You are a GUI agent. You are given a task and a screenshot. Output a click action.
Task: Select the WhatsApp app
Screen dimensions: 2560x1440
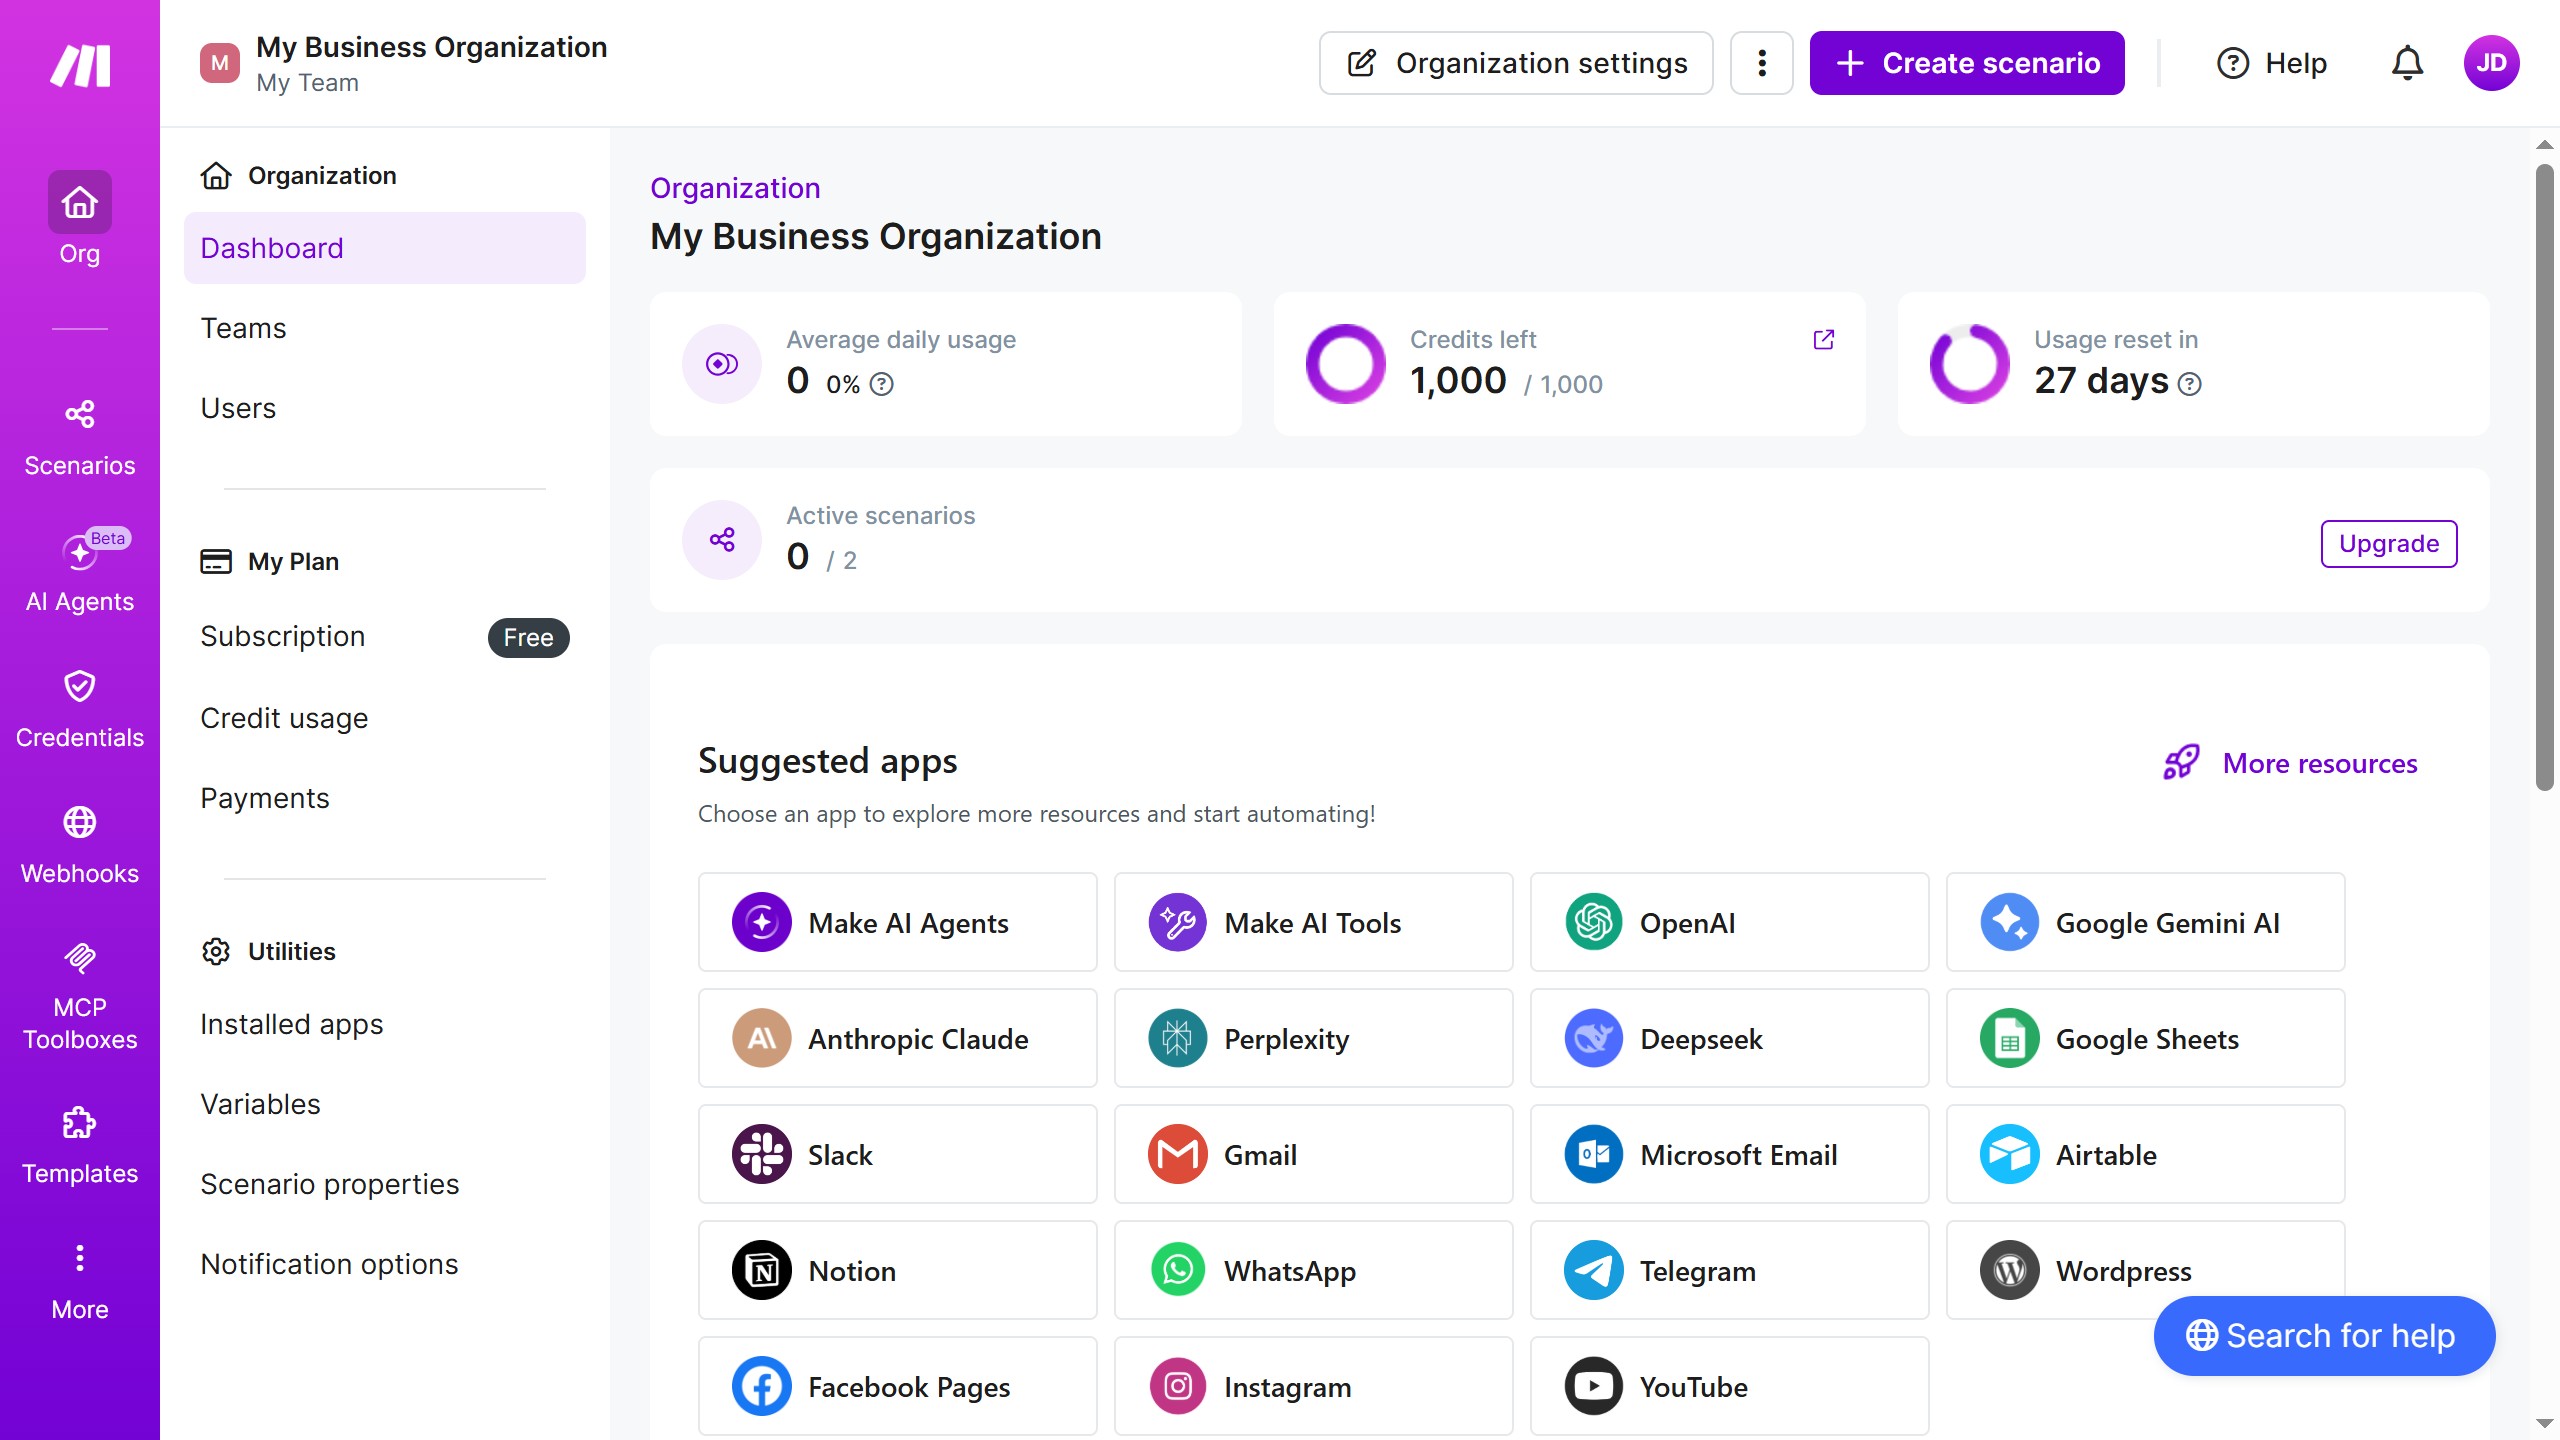pos(1314,1270)
